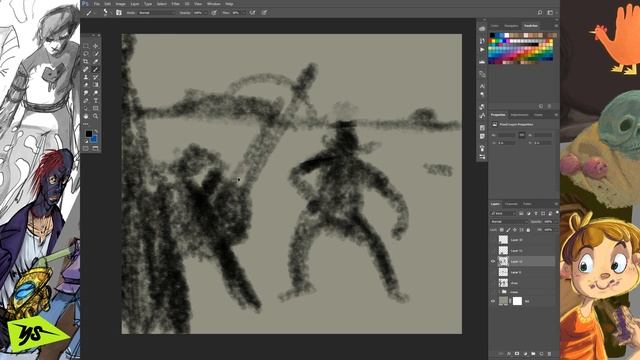The image size is (640, 360).
Task: Change the screen mode
Action: coord(96,148)
